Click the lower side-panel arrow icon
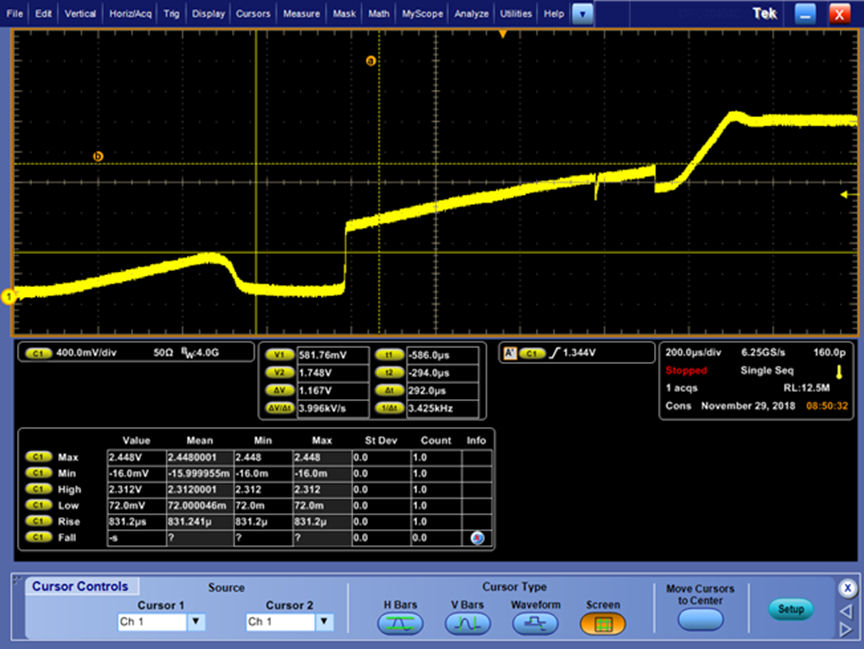The width and height of the screenshot is (864, 649). coord(846,629)
